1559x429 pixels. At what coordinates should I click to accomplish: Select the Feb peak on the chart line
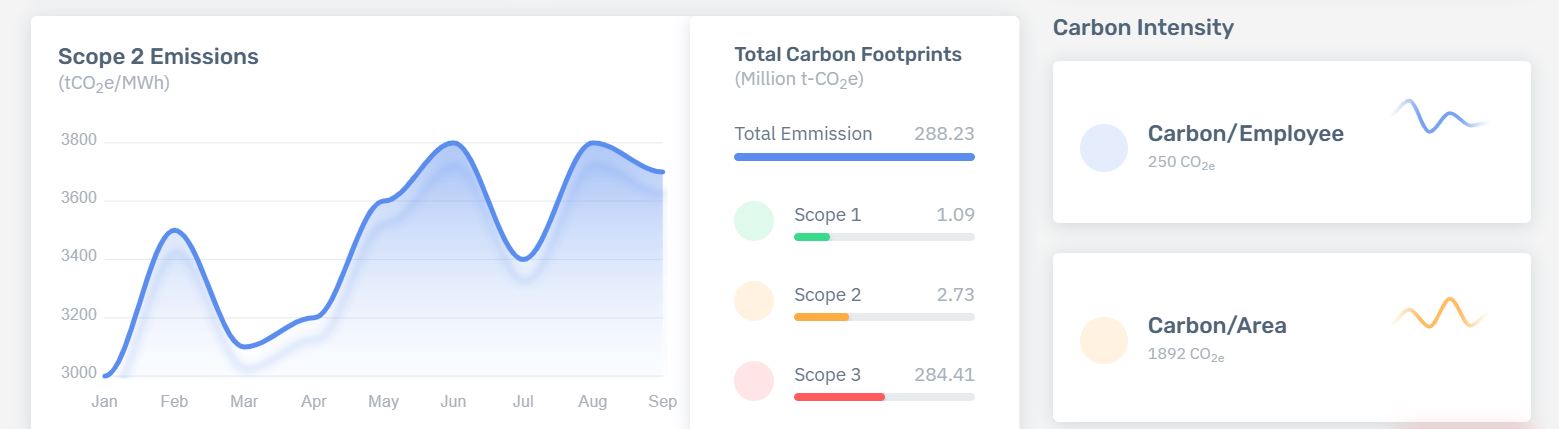pyautogui.click(x=175, y=231)
